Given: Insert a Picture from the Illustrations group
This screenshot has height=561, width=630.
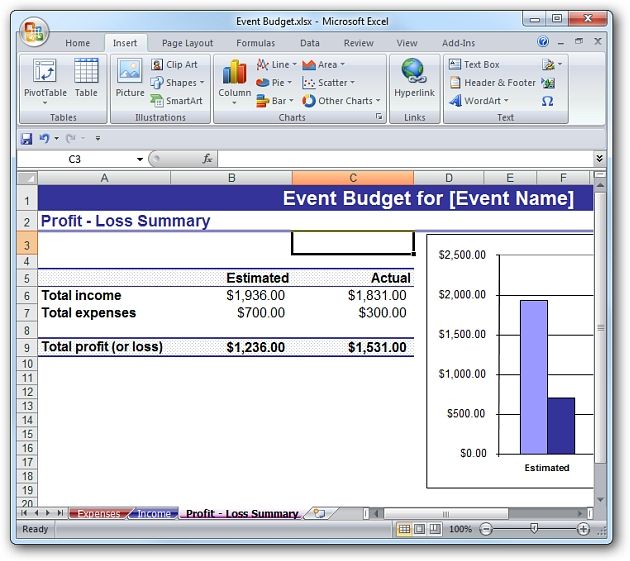Looking at the screenshot, I should [x=130, y=79].
